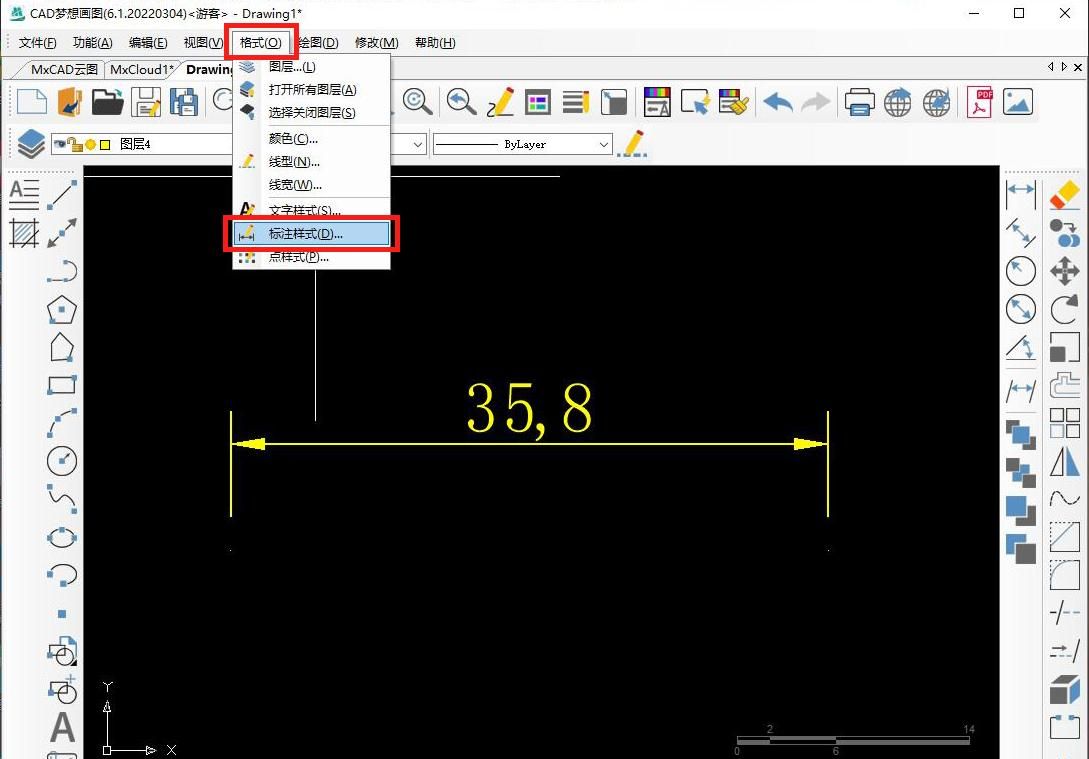Viewport: 1089px width, 759px height.
Task: Select the Scale tool
Action: click(x=1065, y=347)
